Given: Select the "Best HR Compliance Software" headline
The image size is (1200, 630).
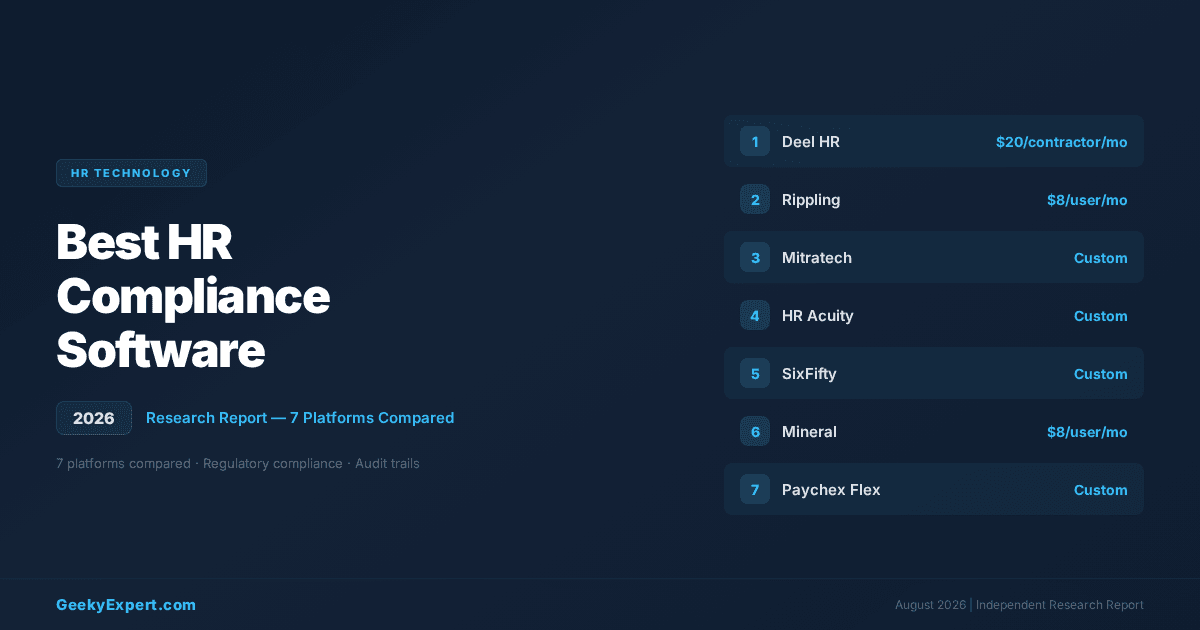Looking at the screenshot, I should (x=193, y=296).
